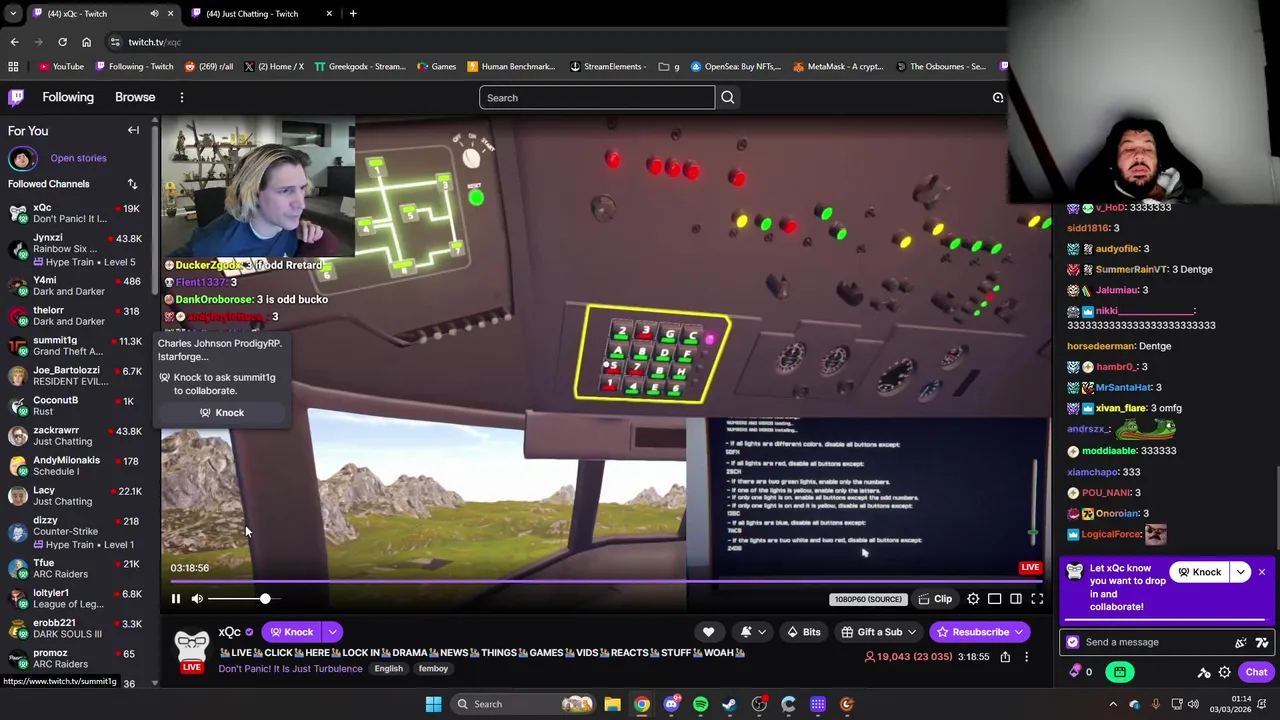The image size is (1280, 720).
Task: Select the English tag
Action: [x=388, y=669]
